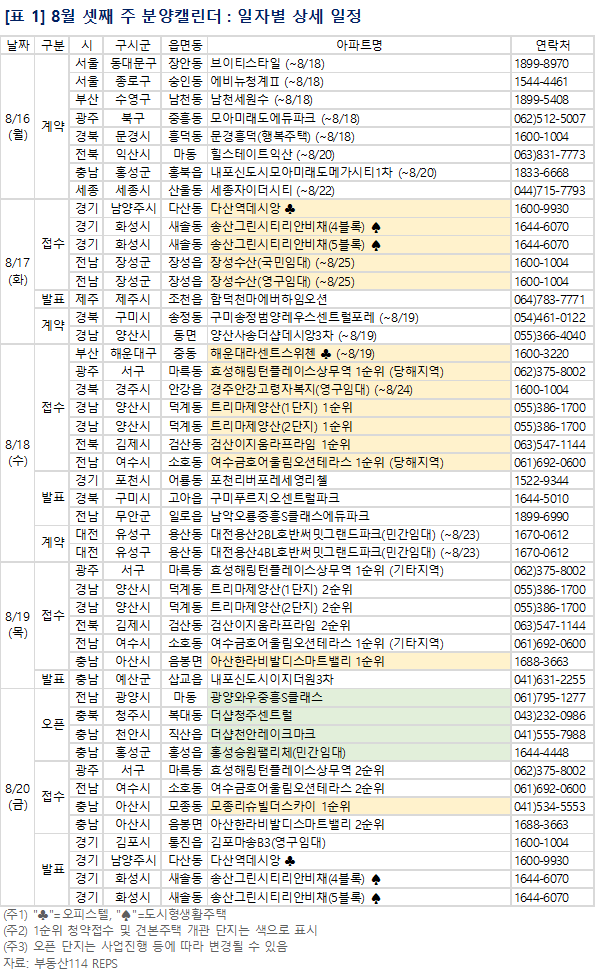The width and height of the screenshot is (597, 971).
Task: Click the spade icon in the 8/17 송산그린시티리안비채(4블록) row
Action: click(x=376, y=227)
